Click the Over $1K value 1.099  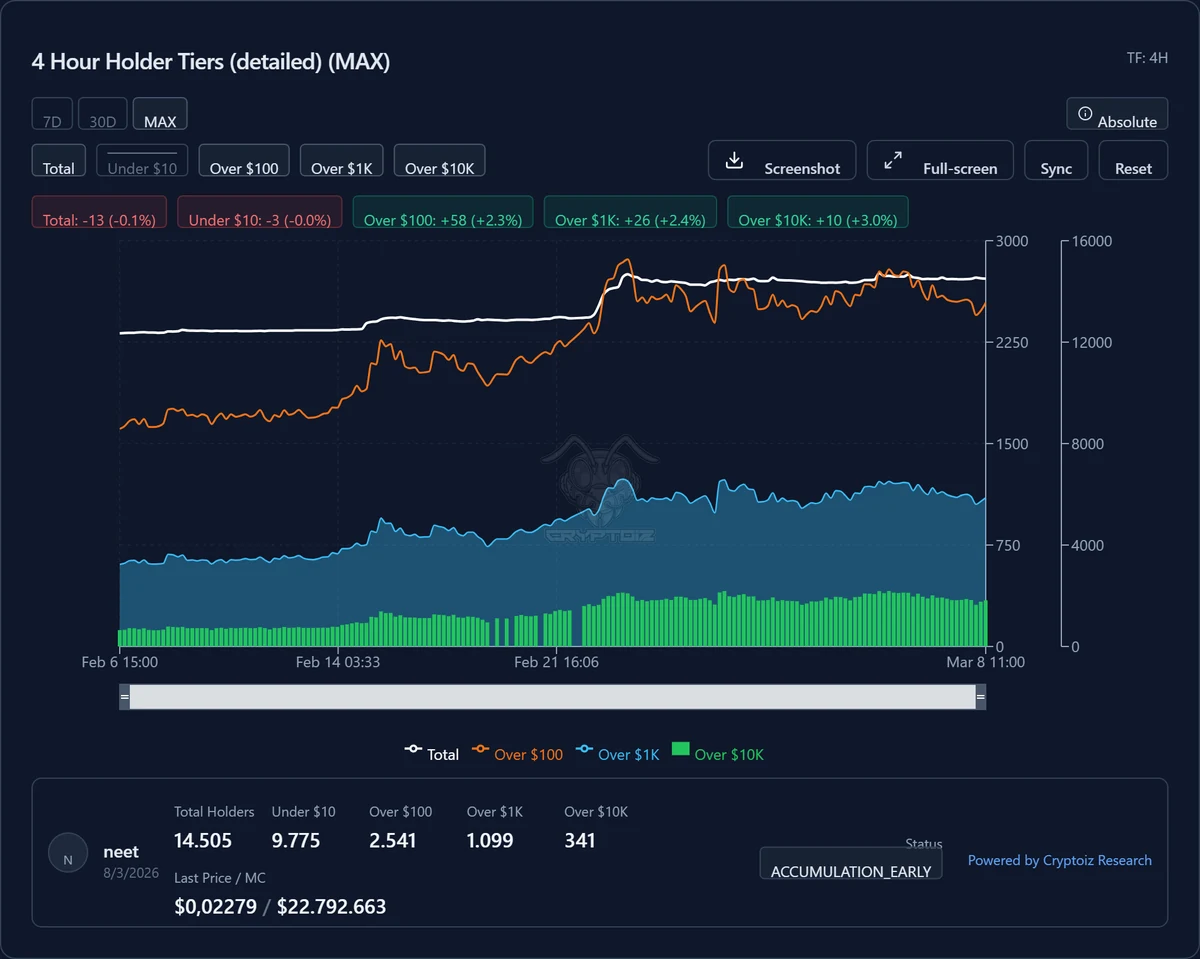[x=490, y=840]
